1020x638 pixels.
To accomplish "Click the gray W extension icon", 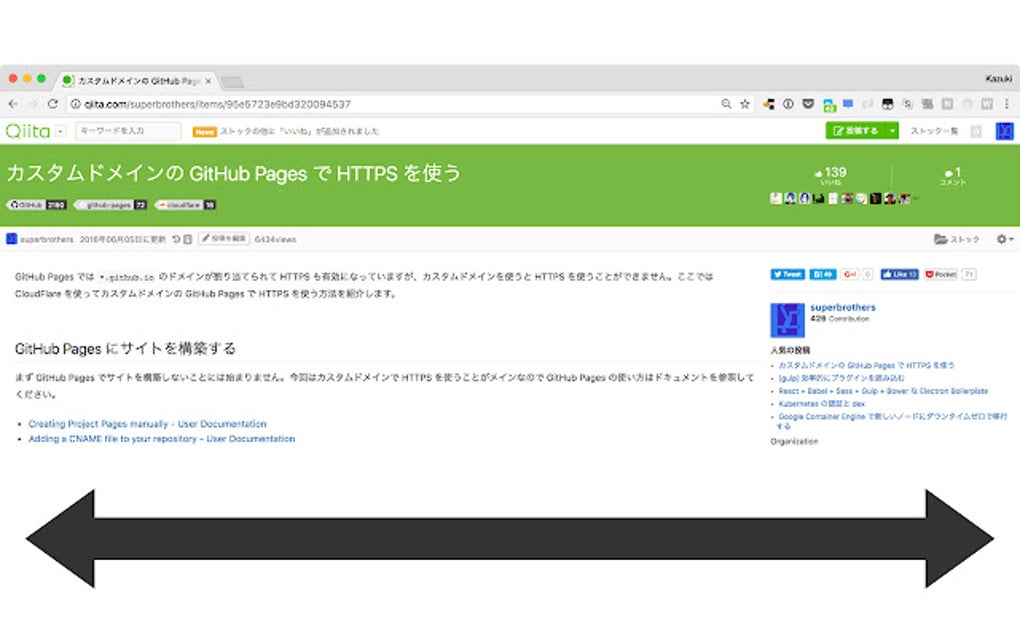I will coord(987,104).
